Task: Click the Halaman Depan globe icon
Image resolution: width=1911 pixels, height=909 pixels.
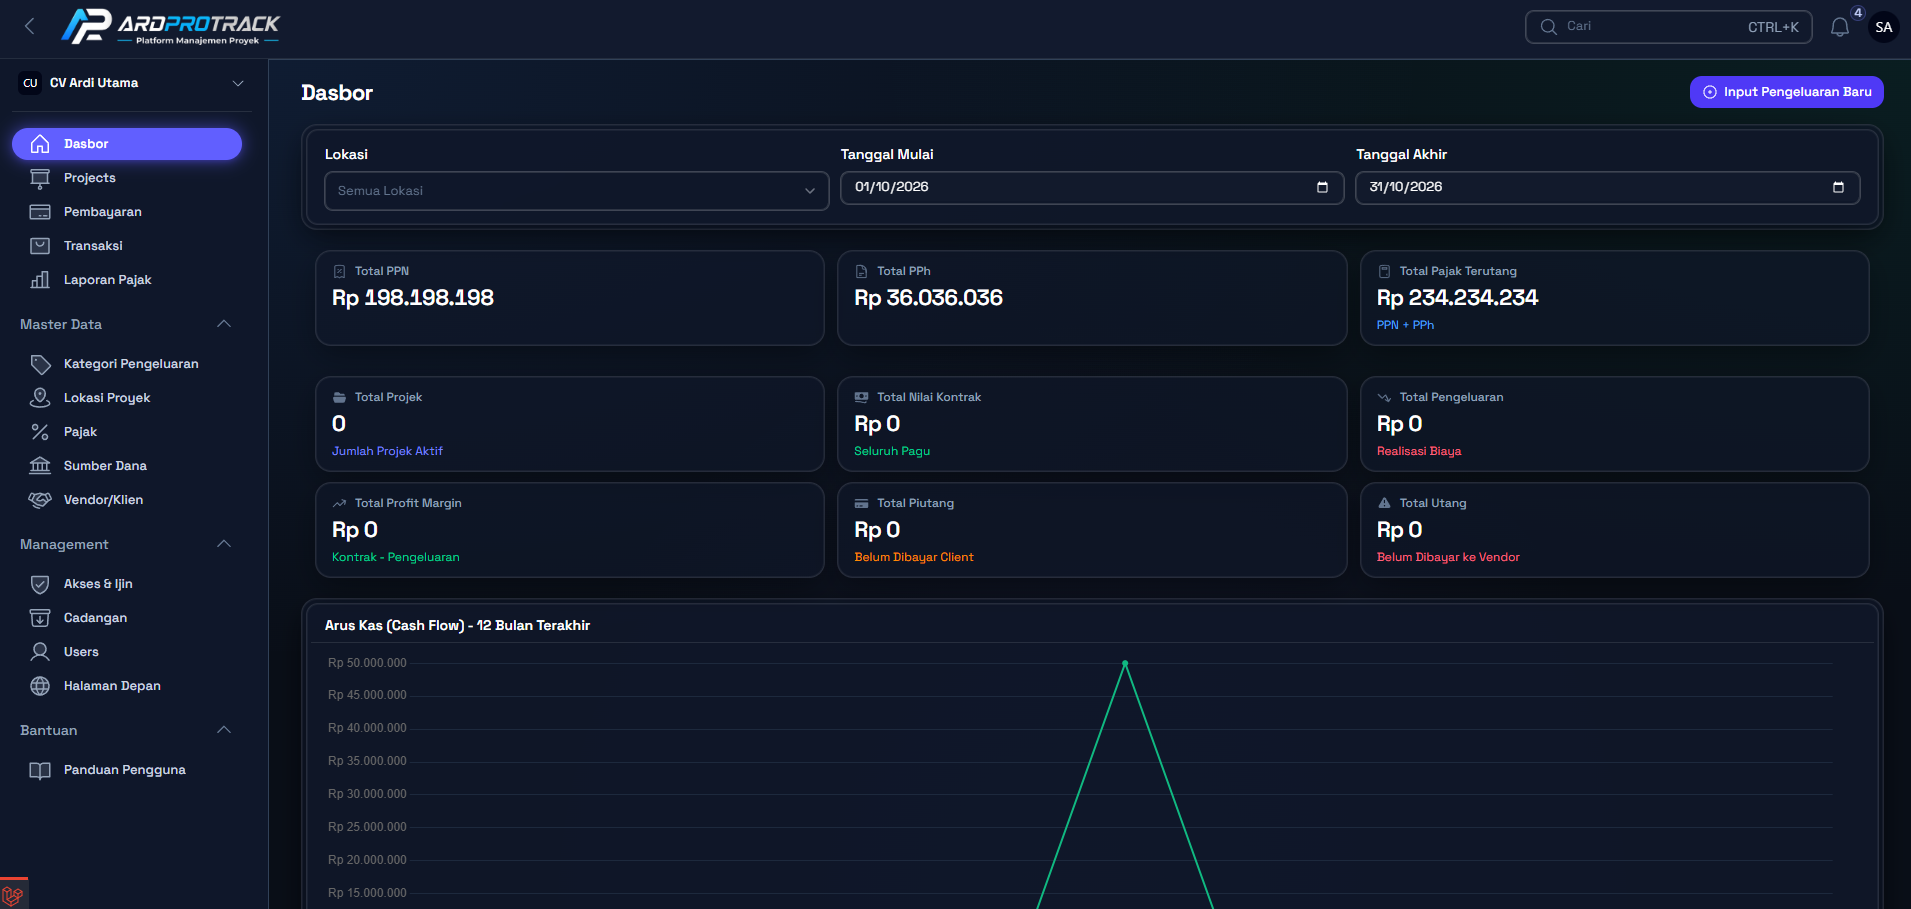Action: pyautogui.click(x=40, y=686)
